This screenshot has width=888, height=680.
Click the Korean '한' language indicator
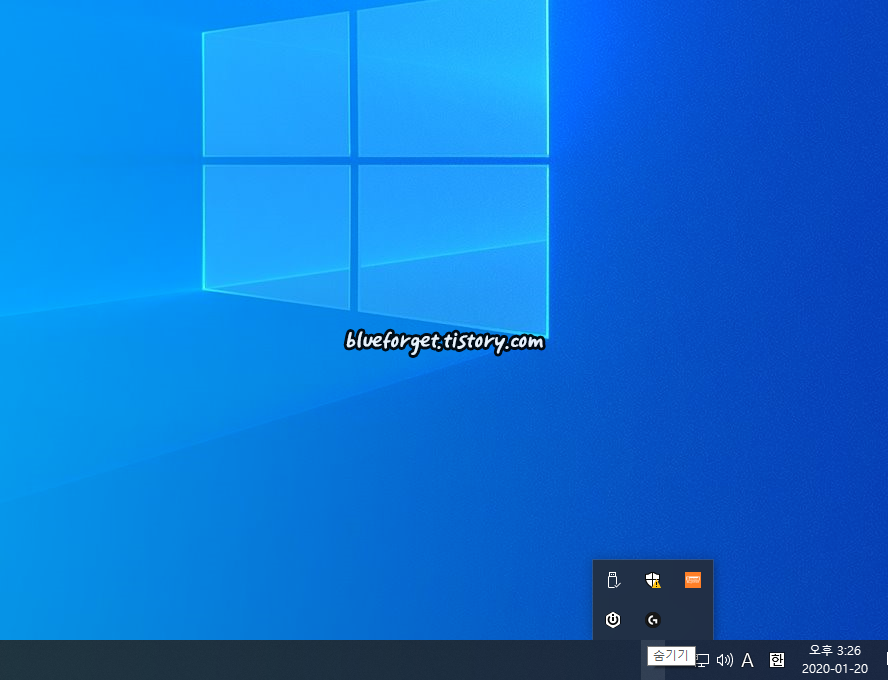776,660
